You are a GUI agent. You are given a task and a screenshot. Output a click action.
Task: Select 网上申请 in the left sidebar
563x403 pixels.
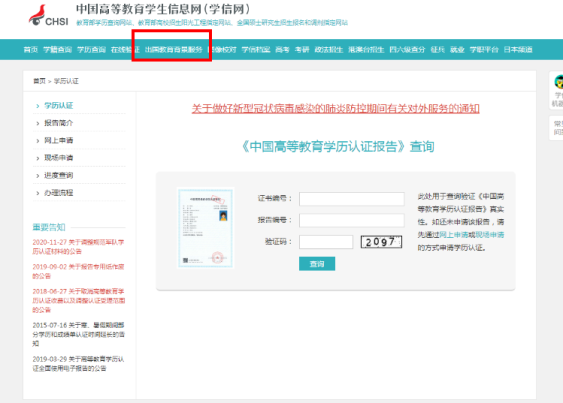(x=59, y=140)
